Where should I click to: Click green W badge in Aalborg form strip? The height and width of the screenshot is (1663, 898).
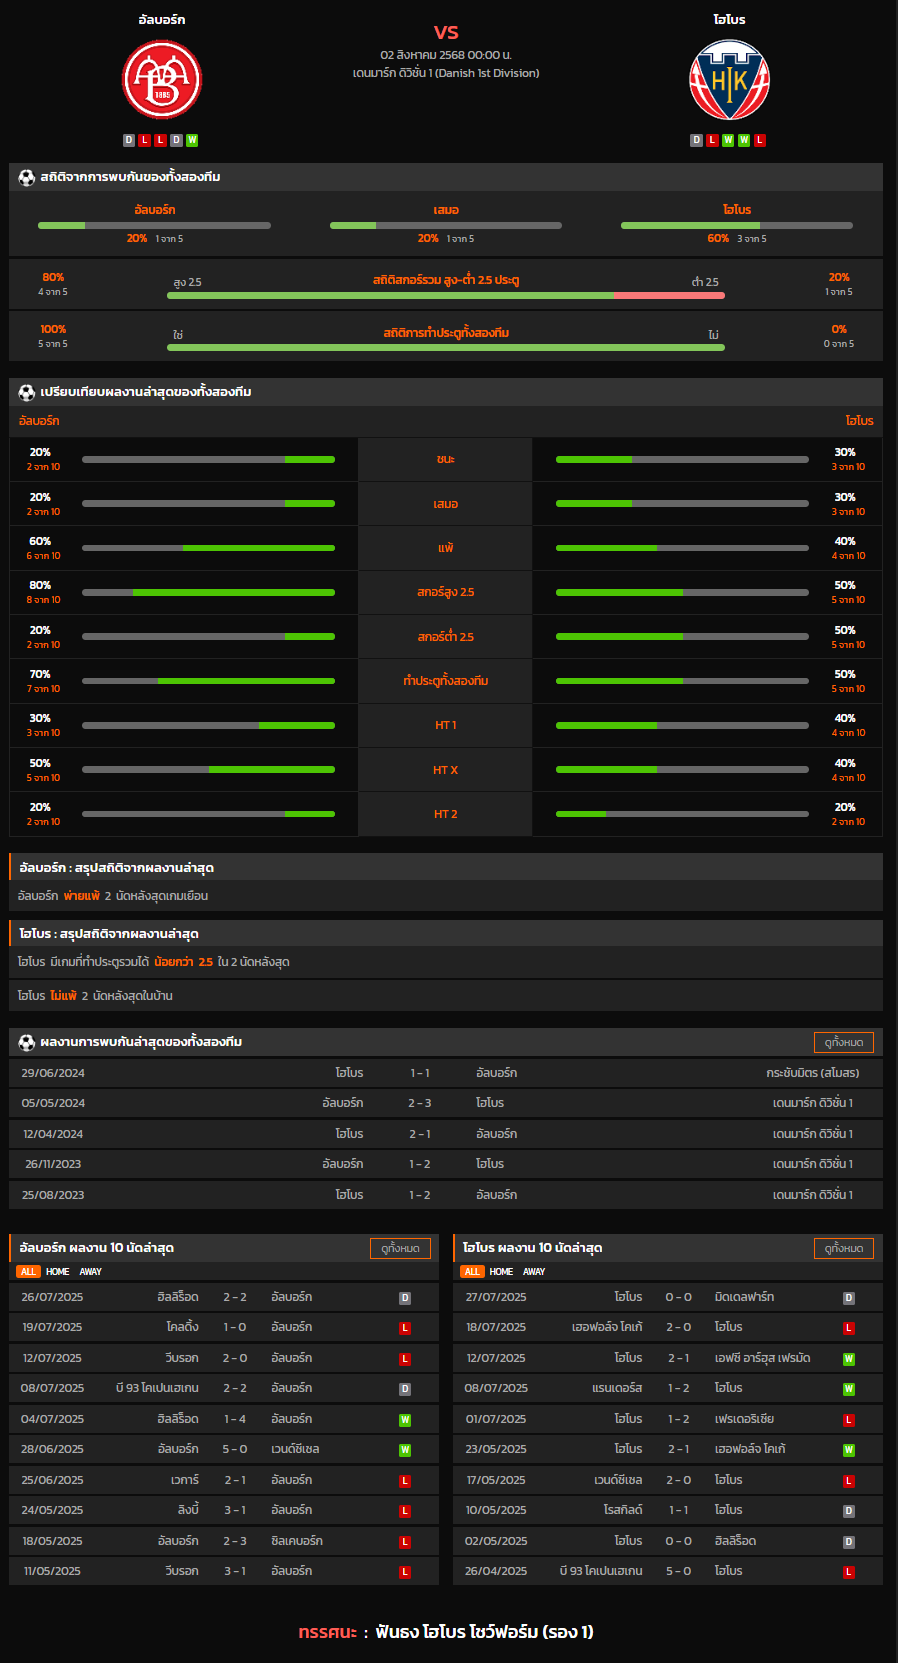(x=192, y=140)
